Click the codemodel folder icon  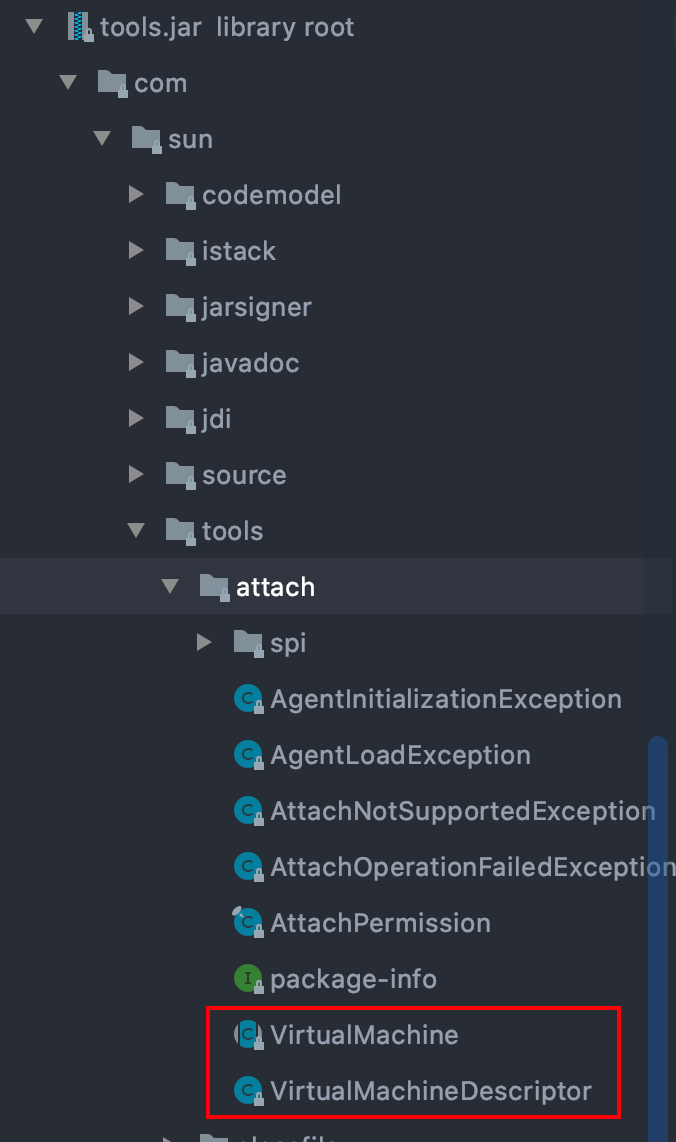(180, 195)
